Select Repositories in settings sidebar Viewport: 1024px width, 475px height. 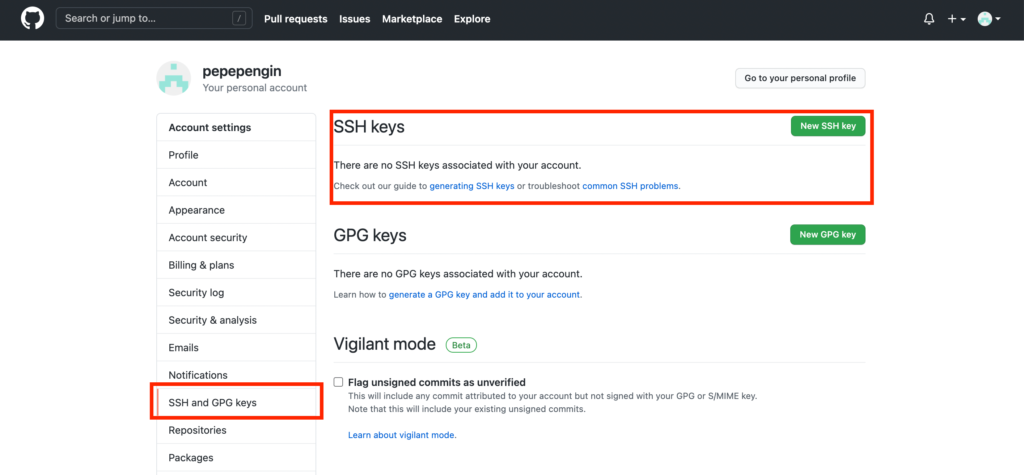(x=236, y=430)
